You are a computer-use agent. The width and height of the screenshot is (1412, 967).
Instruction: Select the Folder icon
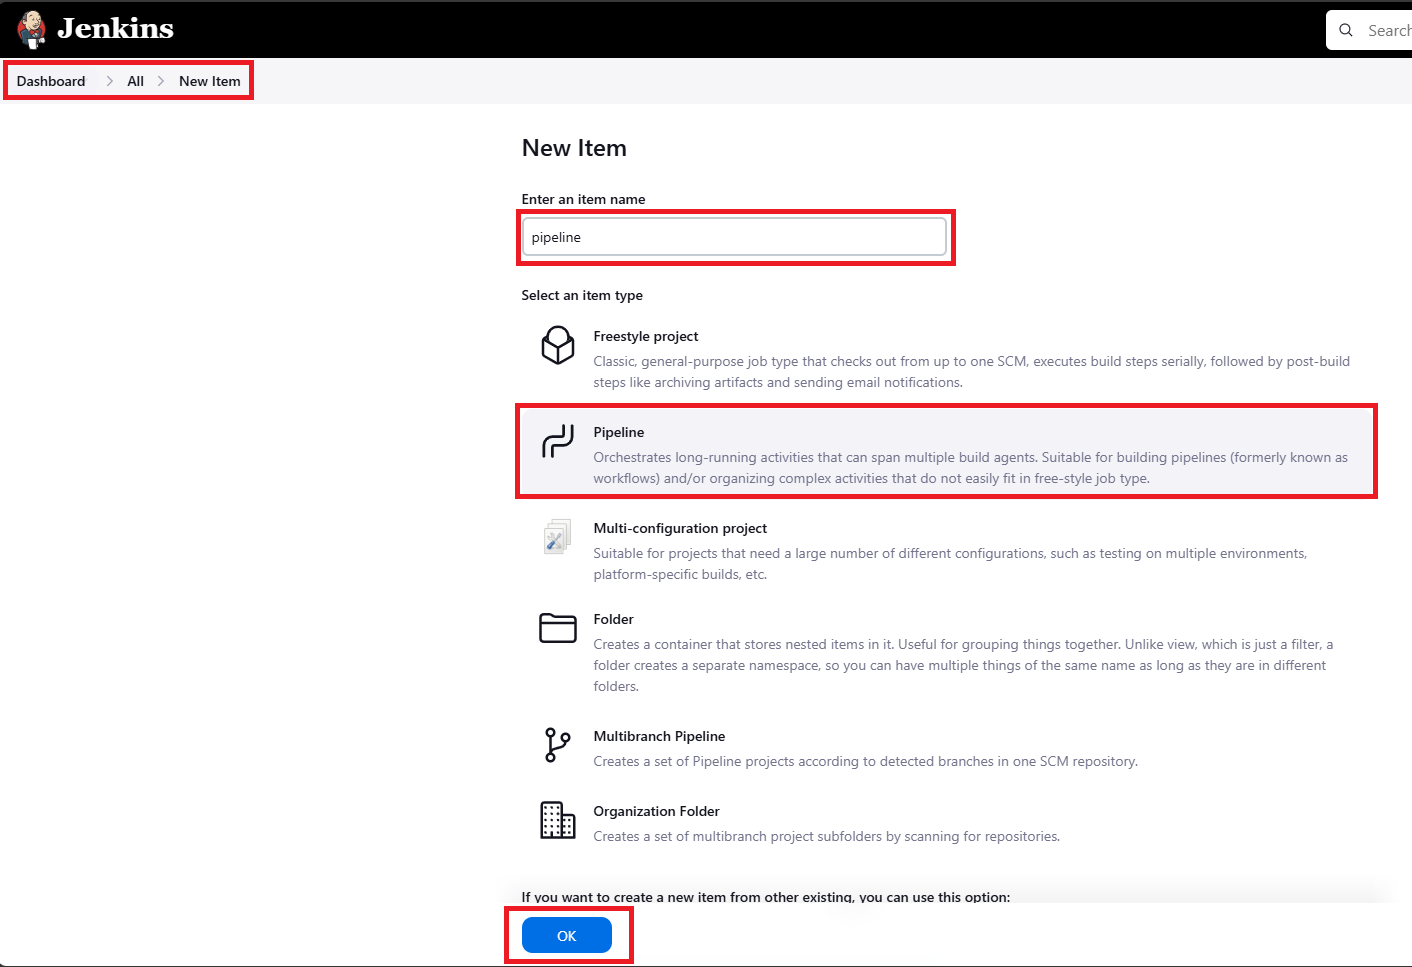pyautogui.click(x=558, y=628)
